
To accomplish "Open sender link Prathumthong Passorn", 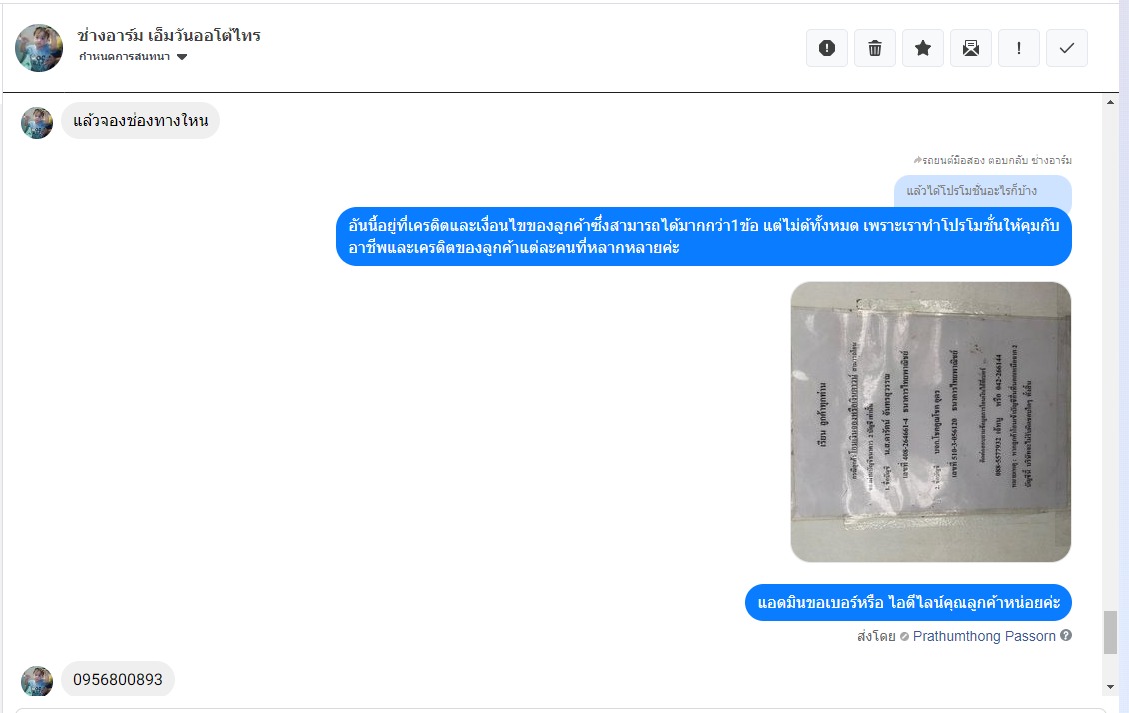I will tap(984, 636).
